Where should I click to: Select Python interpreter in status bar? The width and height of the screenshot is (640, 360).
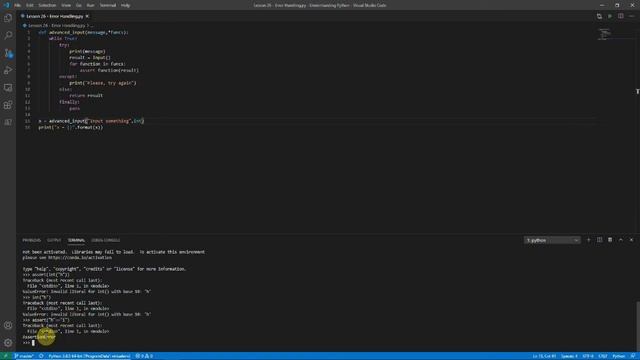point(89,356)
